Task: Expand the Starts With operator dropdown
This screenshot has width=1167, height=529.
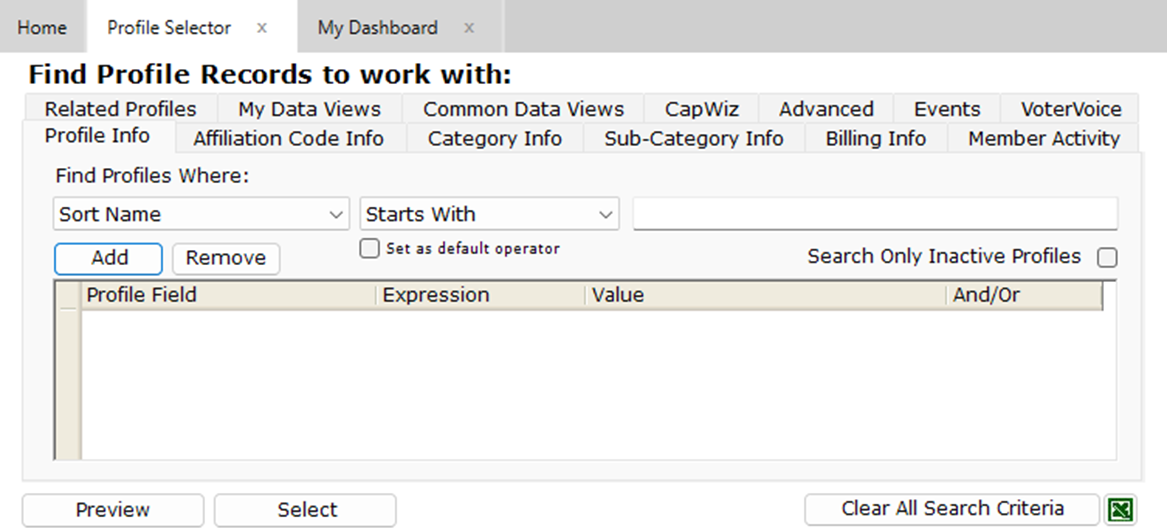Action: (489, 214)
